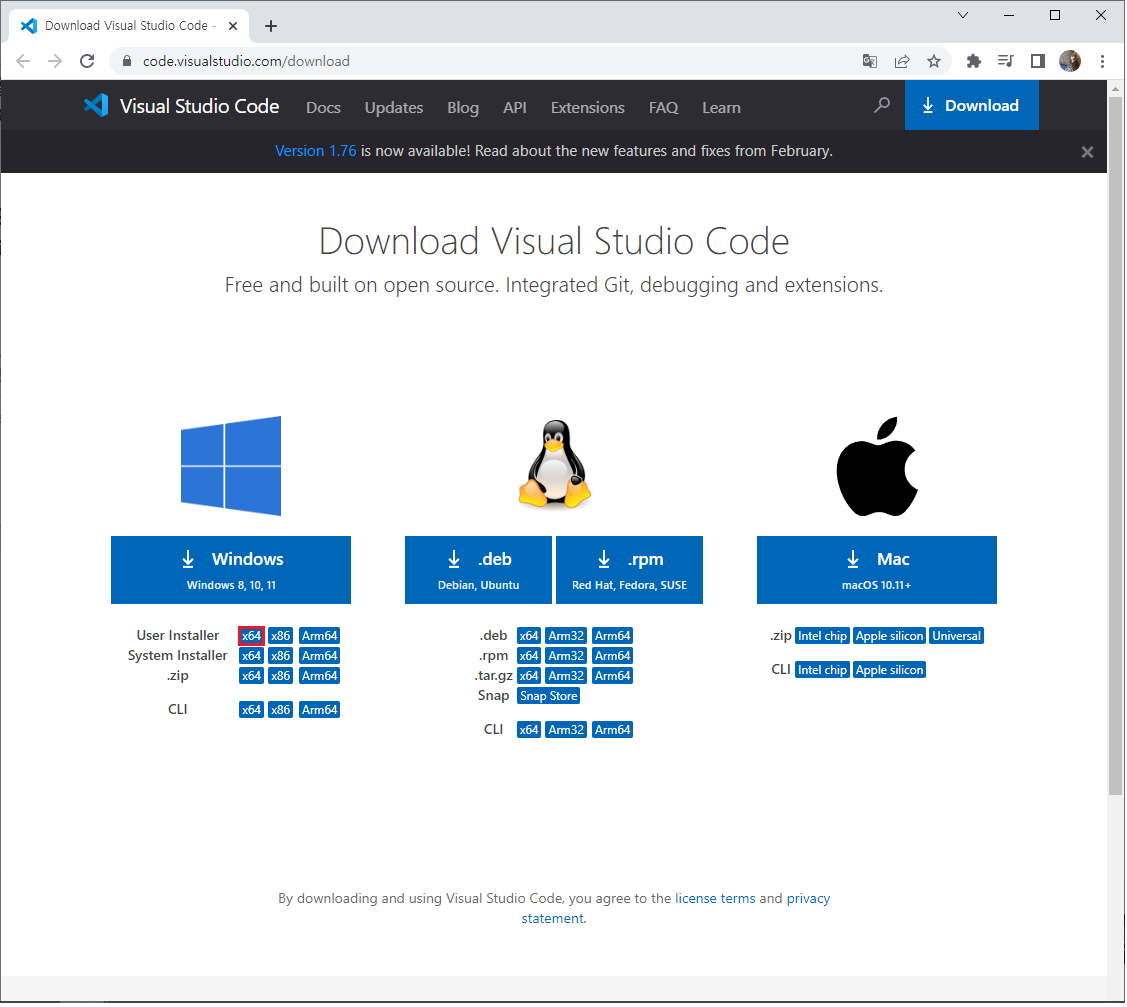Open site search with the magnifier icon
The width and height of the screenshot is (1127, 1007).
pyautogui.click(x=882, y=106)
